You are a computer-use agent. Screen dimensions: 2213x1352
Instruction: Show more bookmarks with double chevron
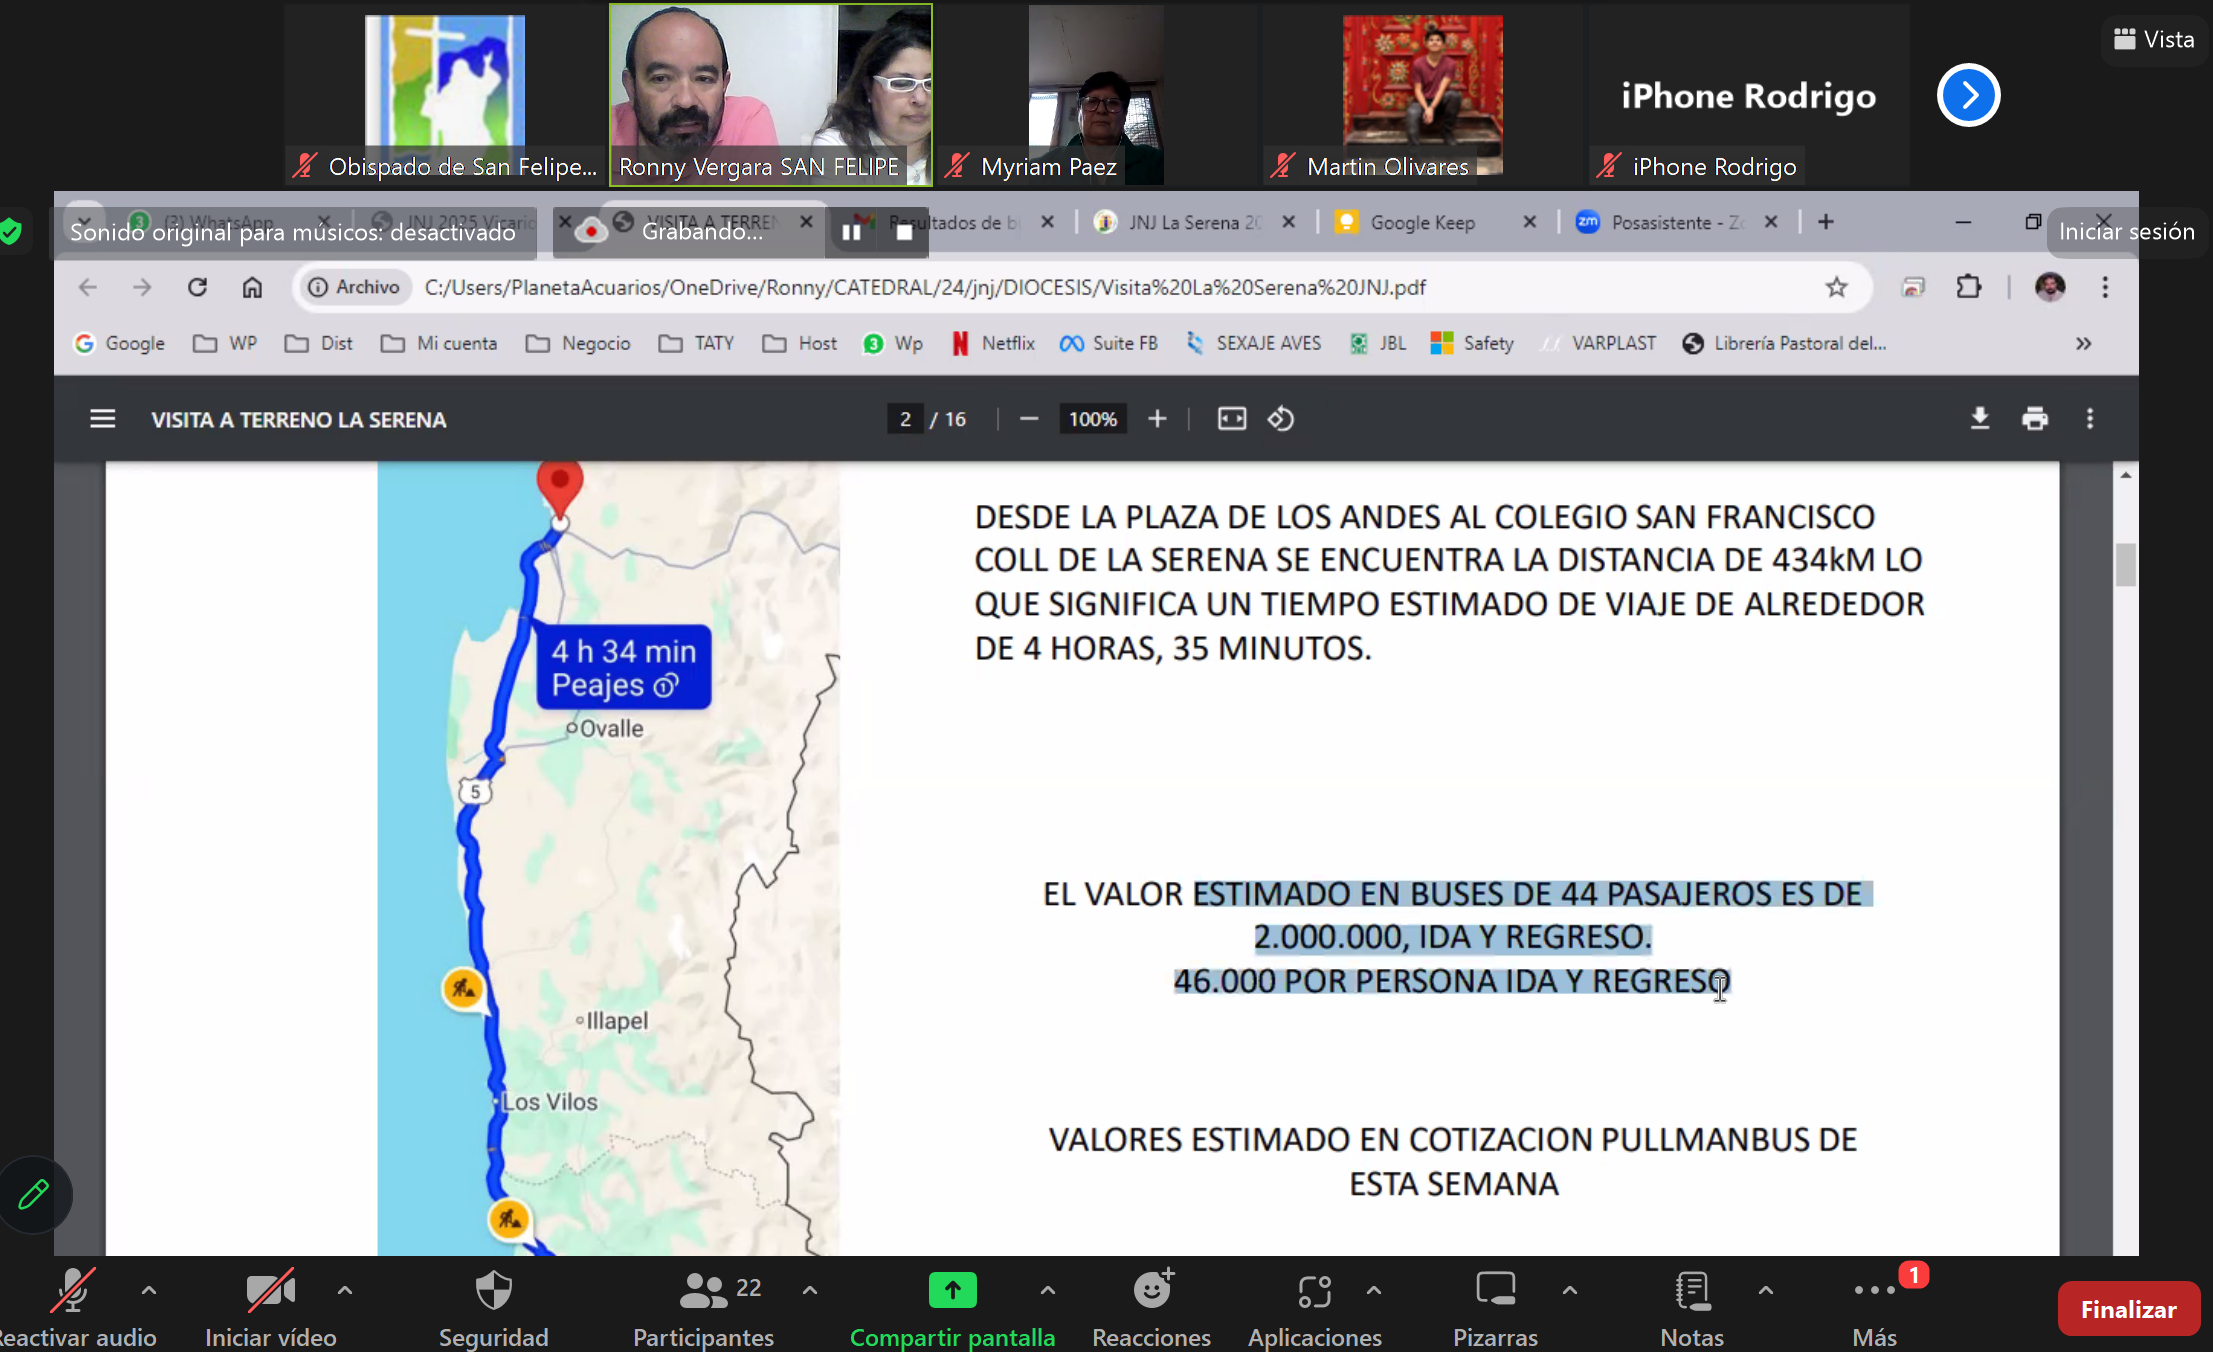click(x=2083, y=344)
